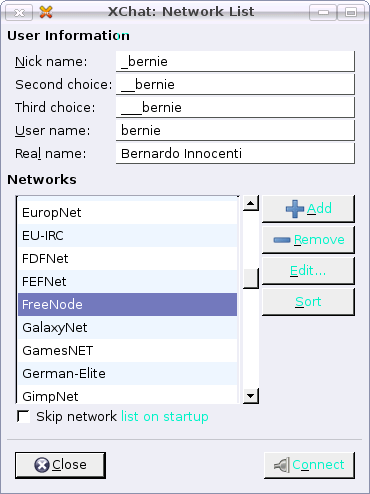Image resolution: width=370 pixels, height=494 pixels.
Task: Click the plug icon on Connect
Action: (x=282, y=465)
